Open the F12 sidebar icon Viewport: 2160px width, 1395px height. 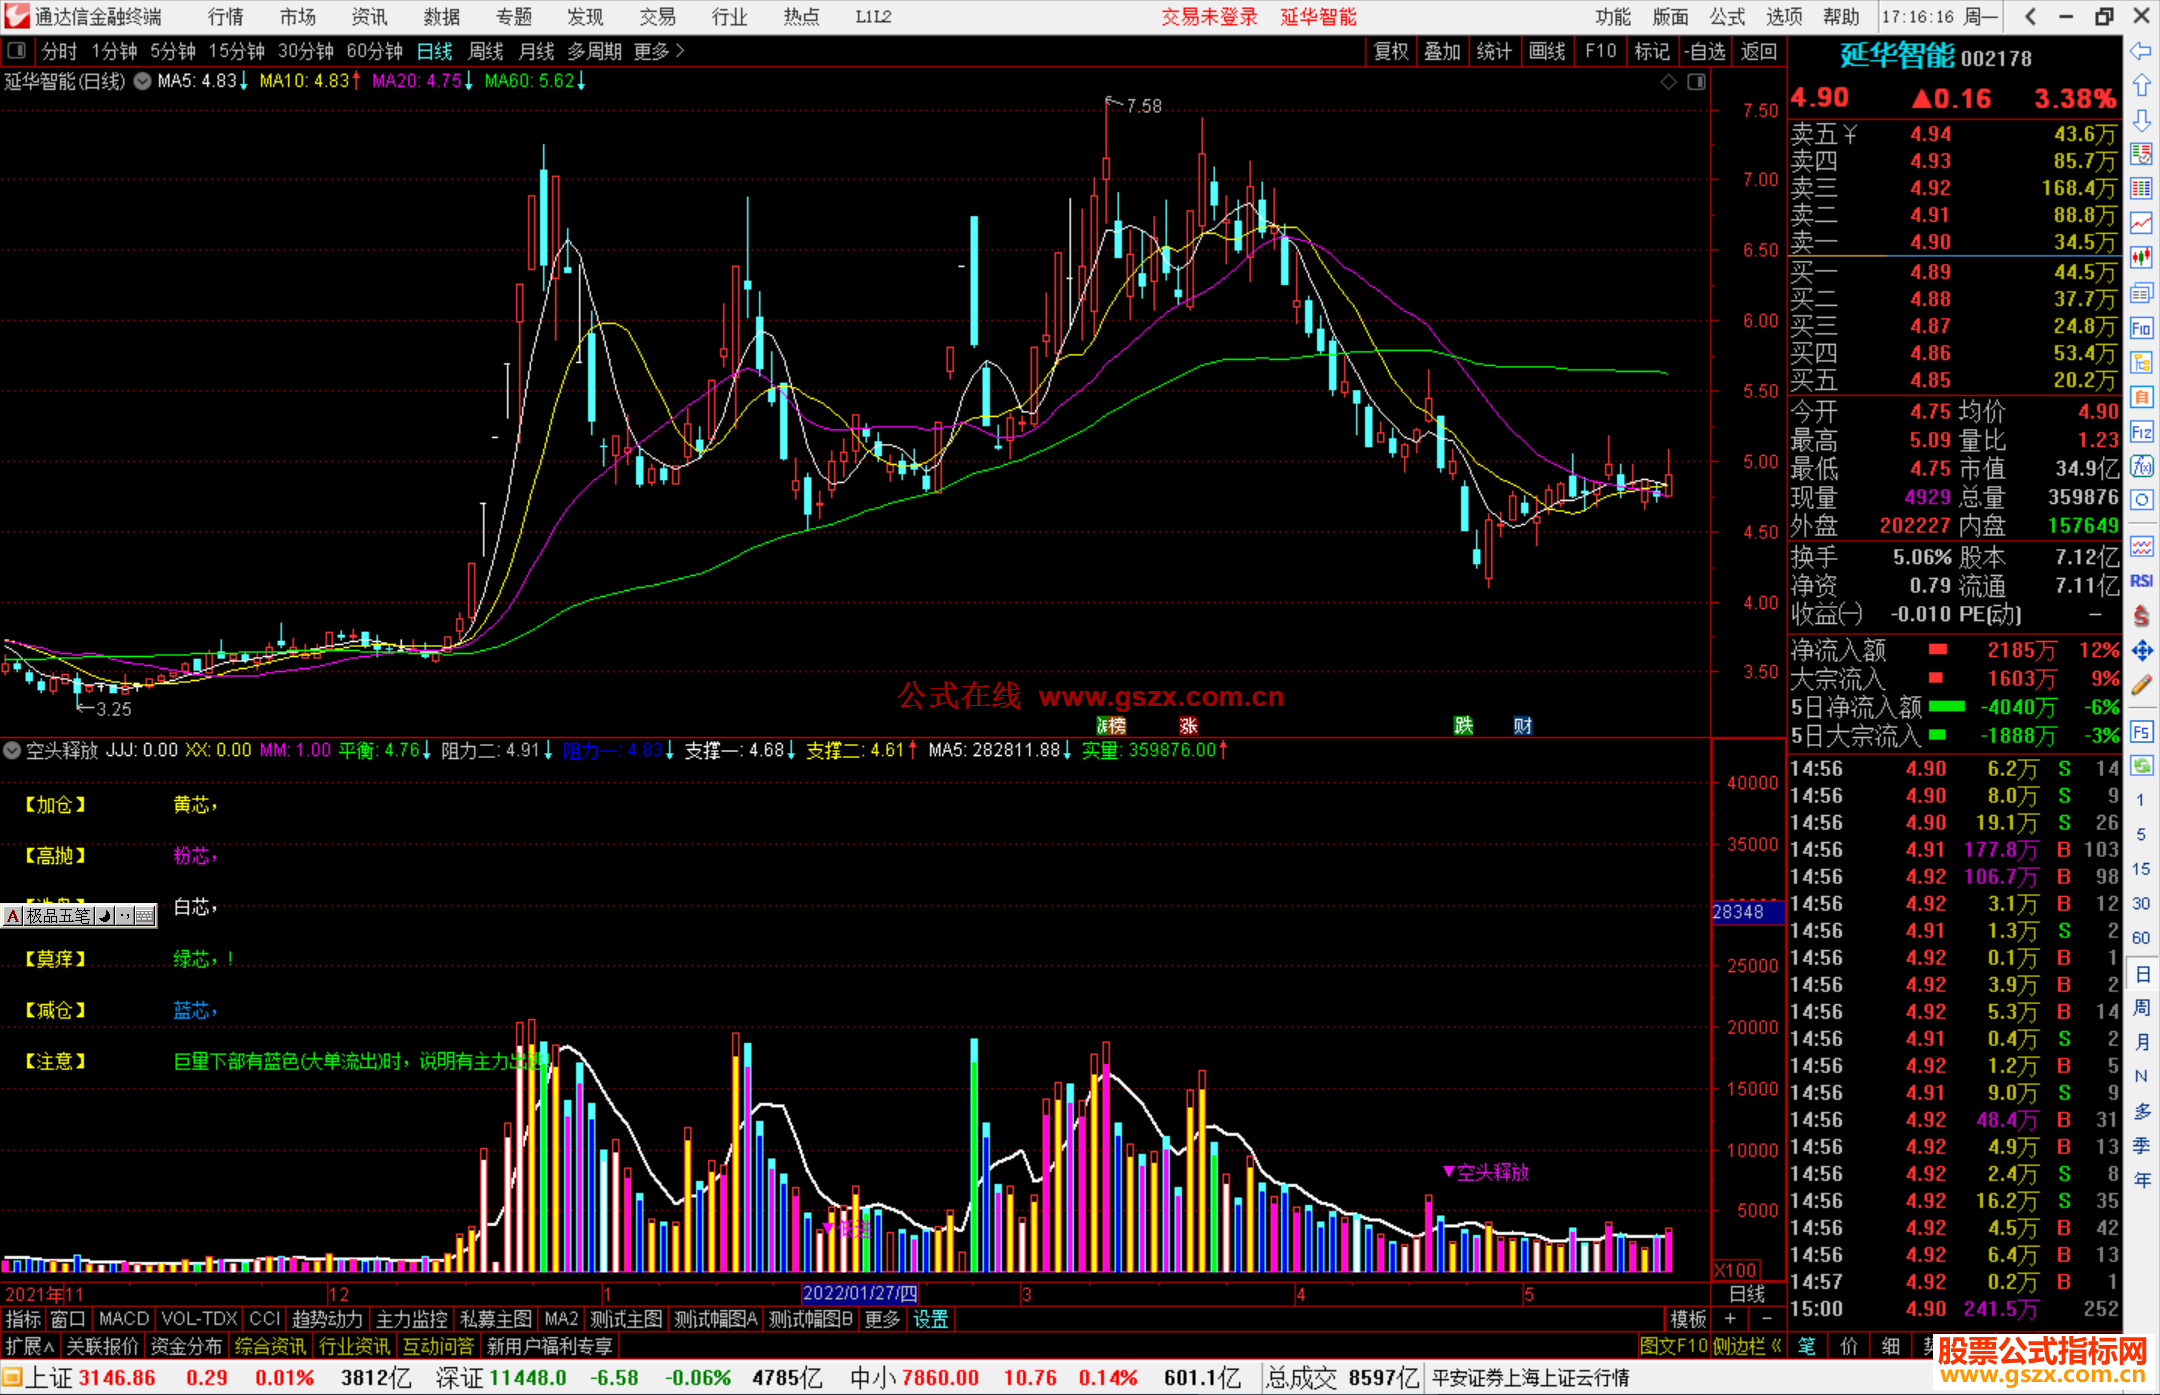(2141, 432)
